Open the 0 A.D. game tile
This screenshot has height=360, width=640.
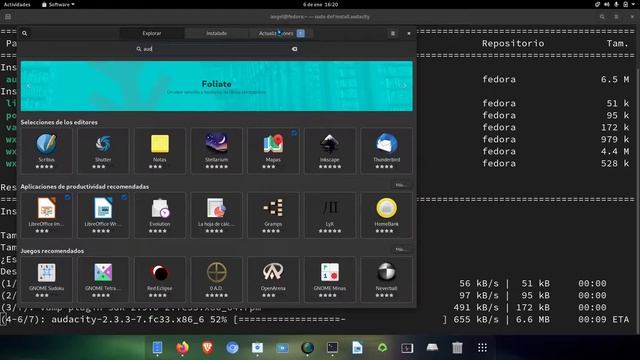pyautogui.click(x=216, y=279)
